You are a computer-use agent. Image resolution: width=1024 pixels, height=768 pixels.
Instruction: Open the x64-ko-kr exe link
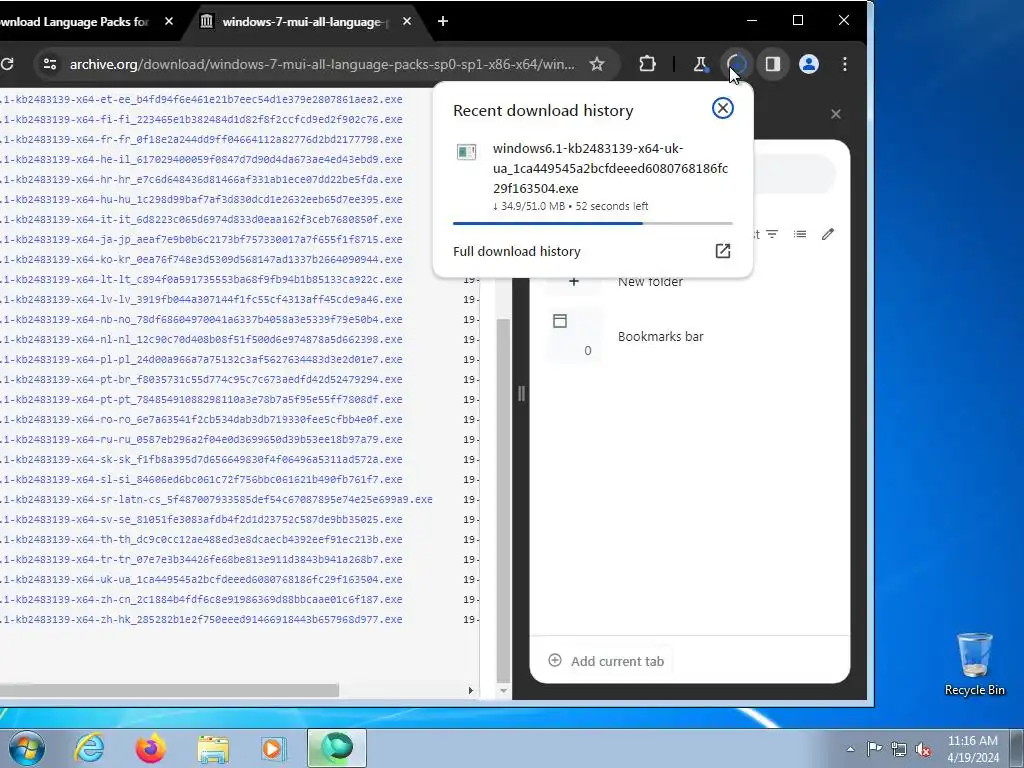point(201,259)
